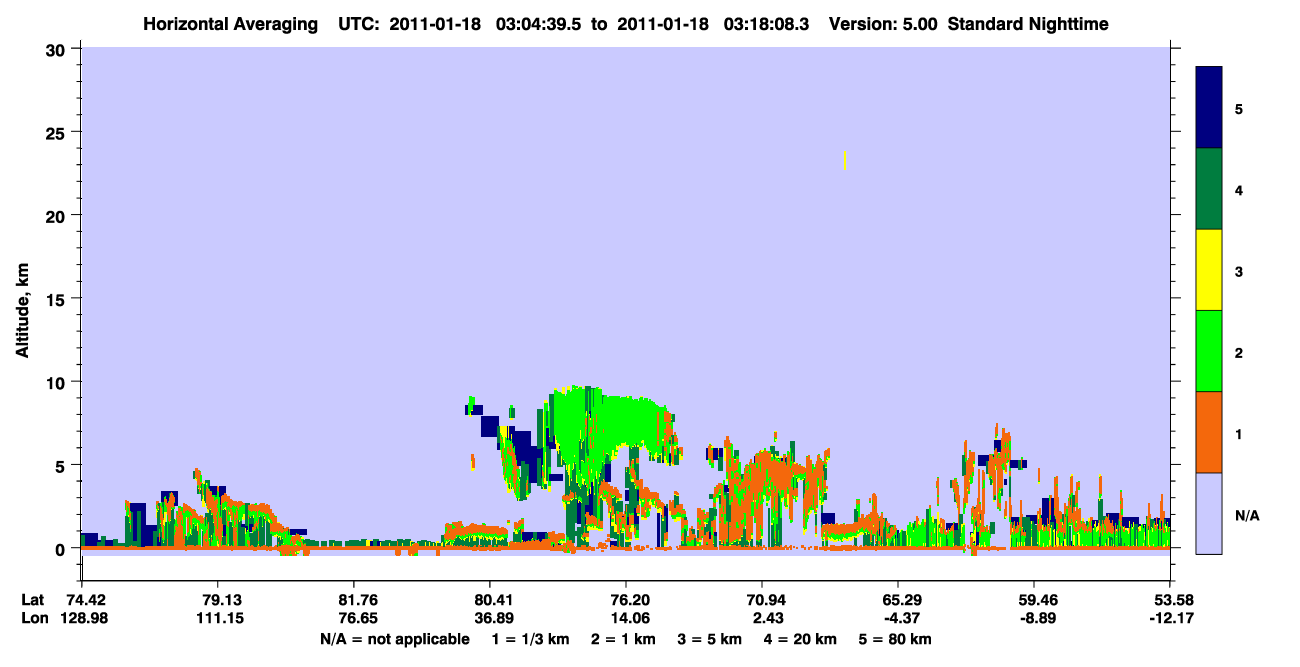The image size is (1300, 667).
Task: Click the dark green color bar segment labeled 4
Action: tap(1209, 189)
